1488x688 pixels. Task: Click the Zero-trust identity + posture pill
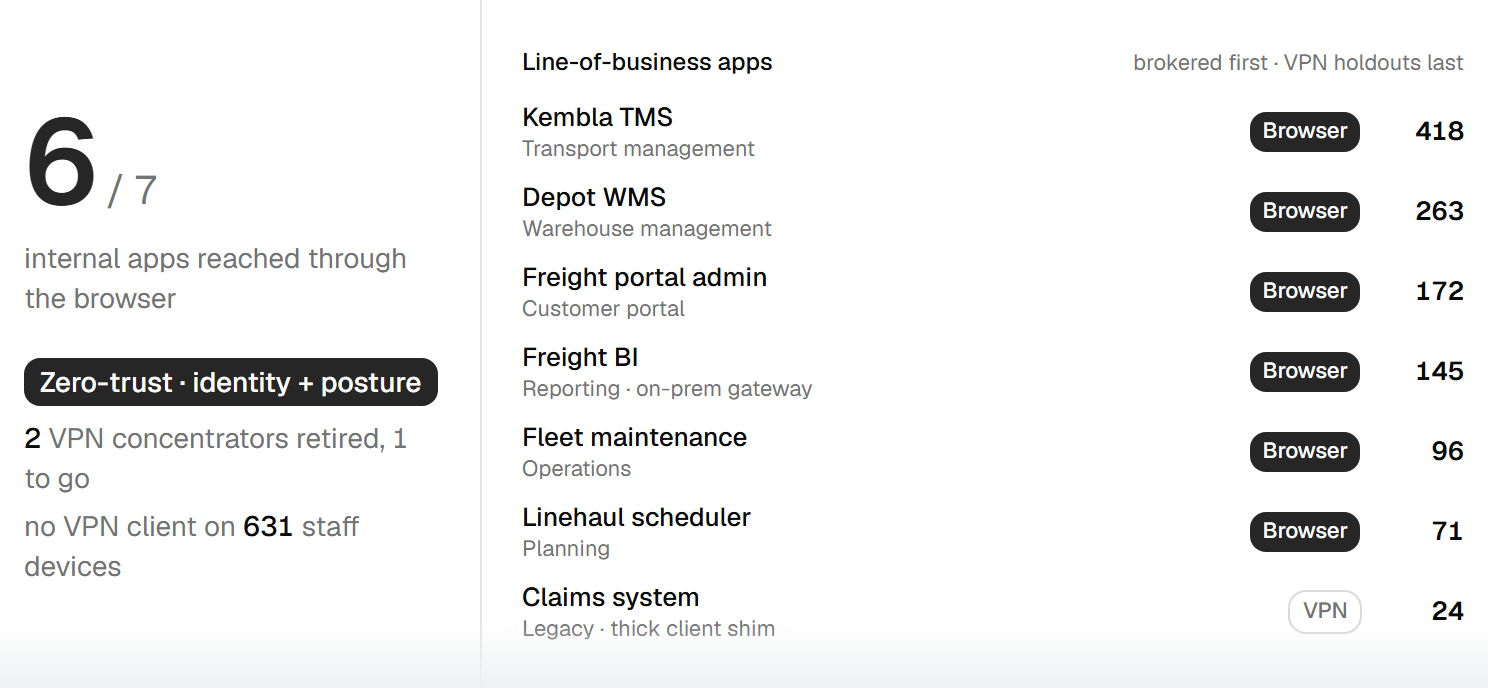pyautogui.click(x=231, y=382)
